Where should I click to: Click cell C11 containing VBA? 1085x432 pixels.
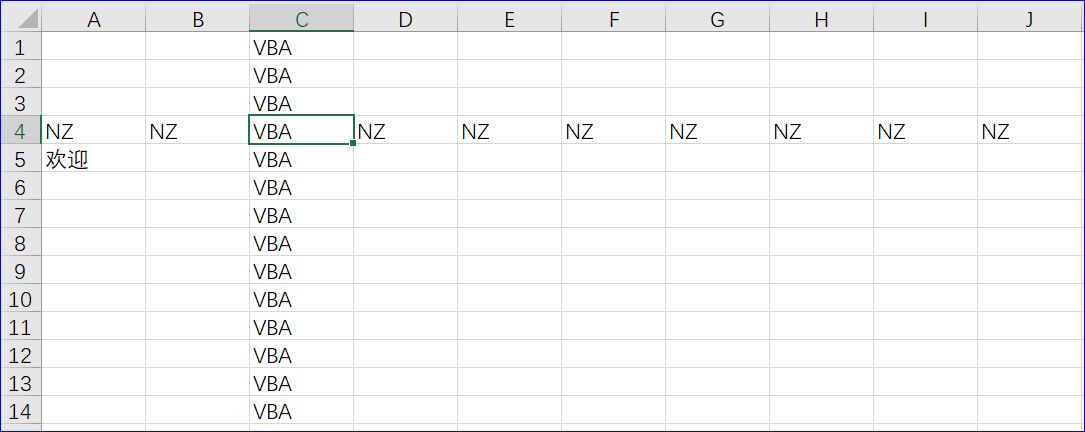click(302, 326)
